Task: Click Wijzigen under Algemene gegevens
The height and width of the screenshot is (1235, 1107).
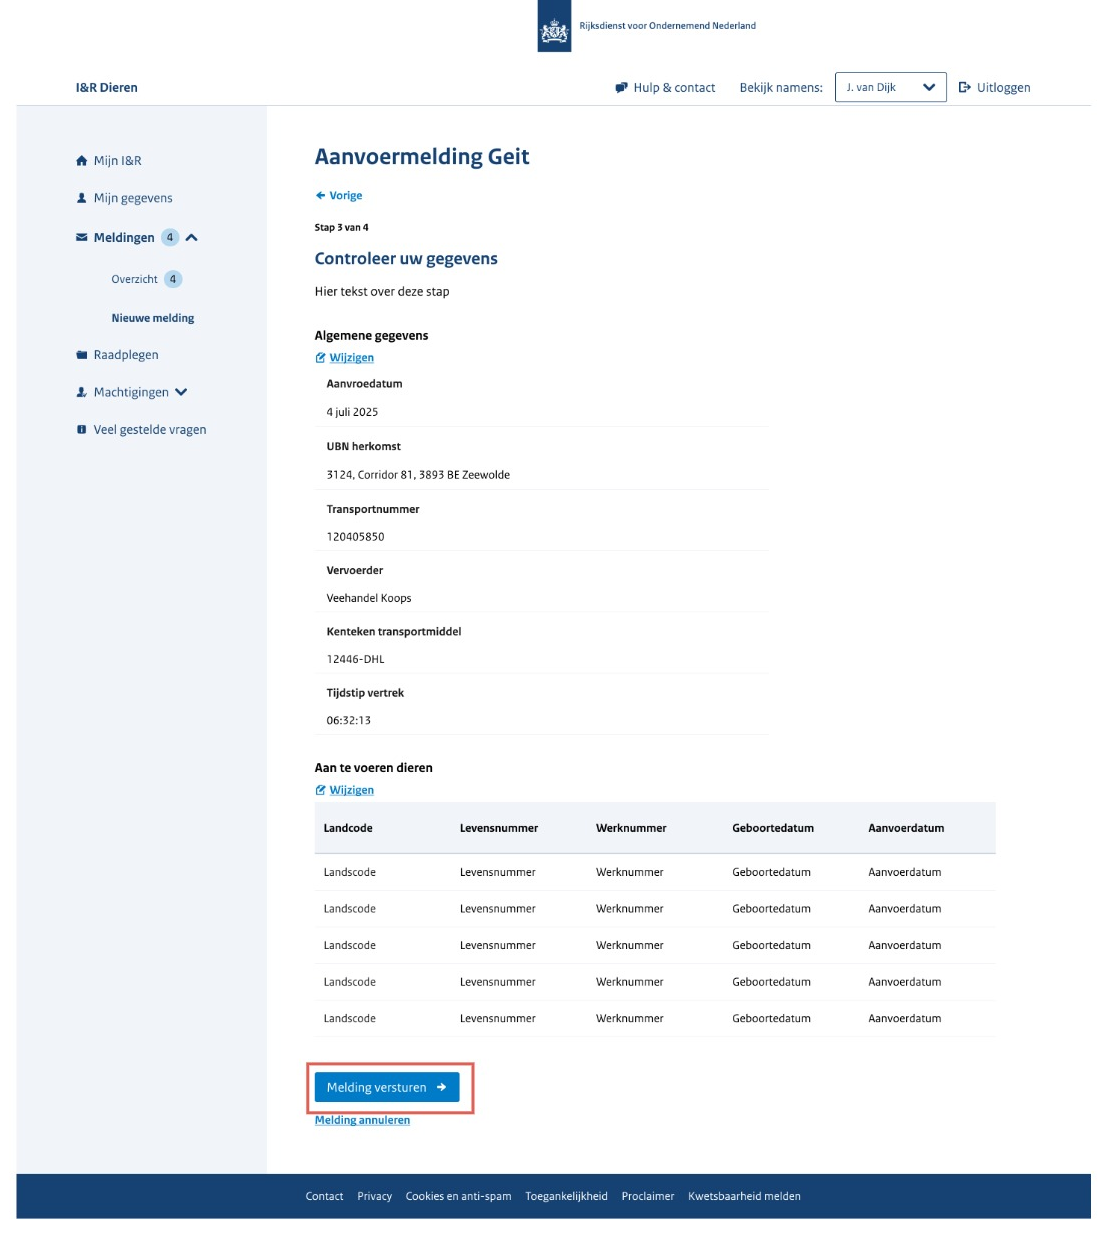Action: coord(352,358)
